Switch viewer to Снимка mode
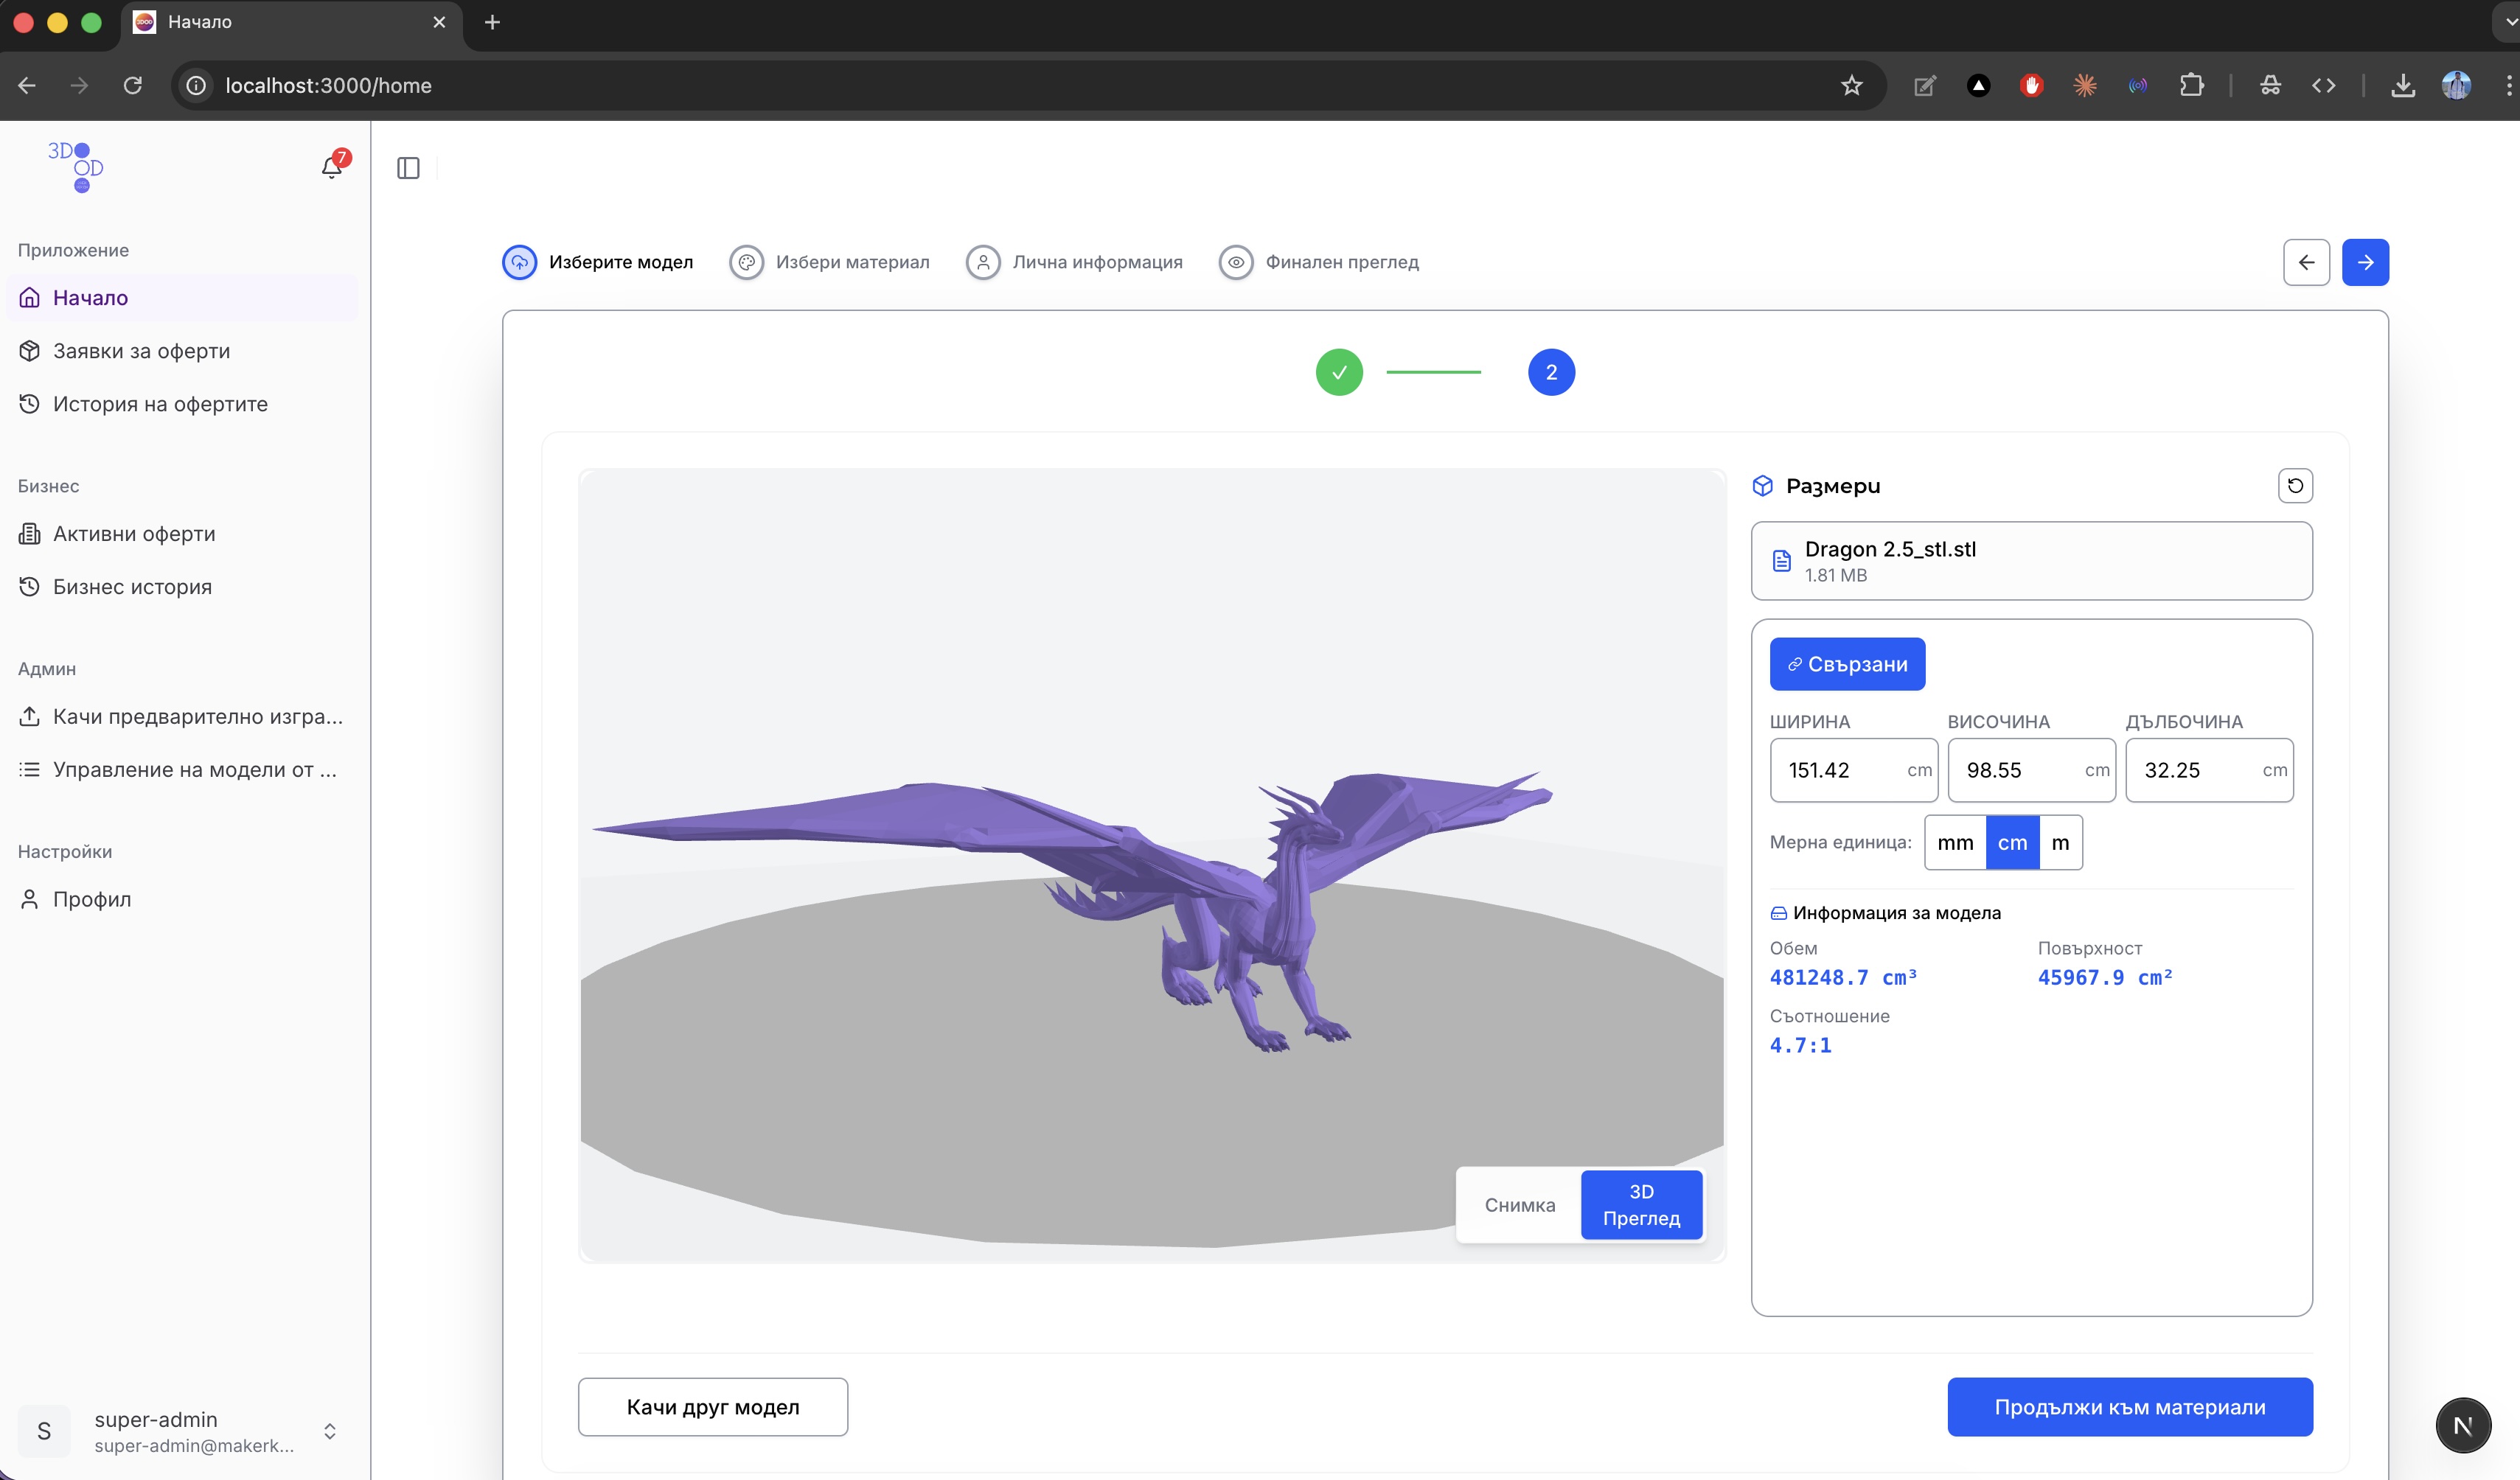 [1519, 1205]
